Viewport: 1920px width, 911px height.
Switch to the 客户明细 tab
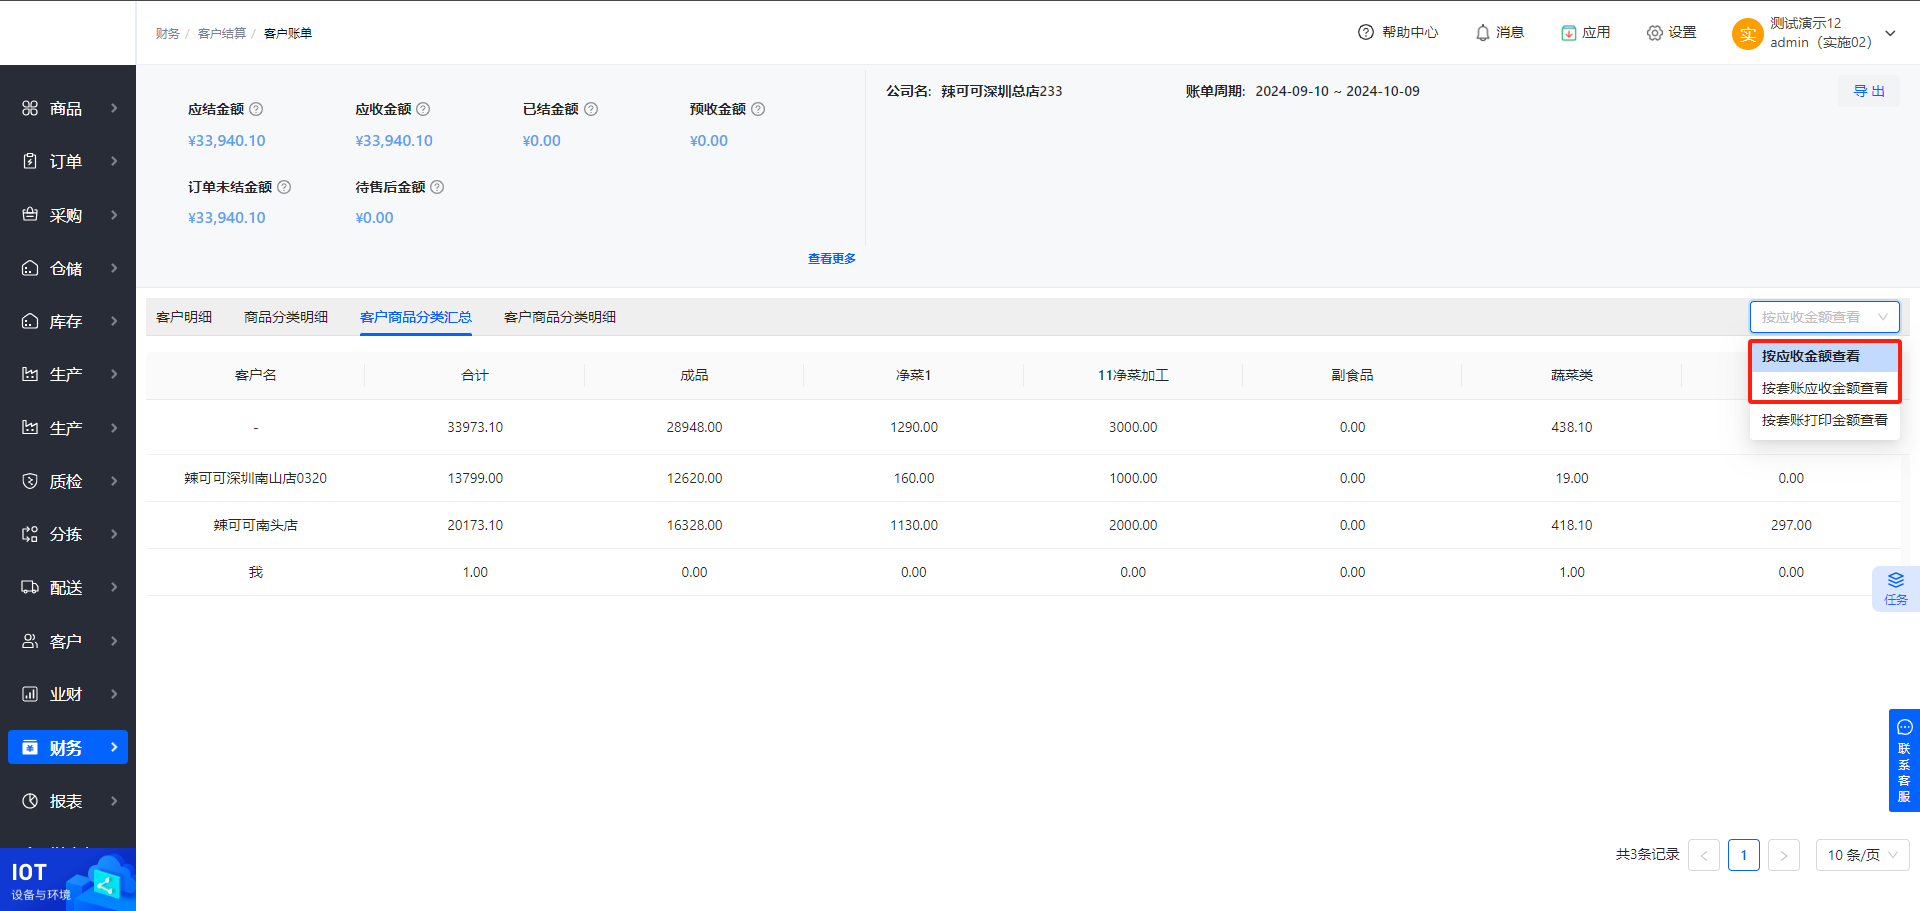click(184, 317)
